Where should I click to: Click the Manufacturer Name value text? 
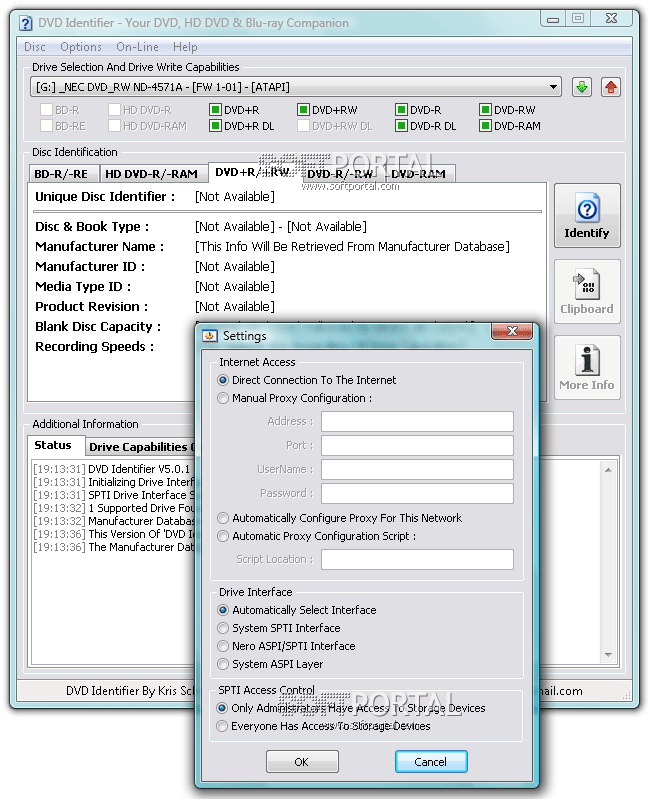[x=352, y=247]
